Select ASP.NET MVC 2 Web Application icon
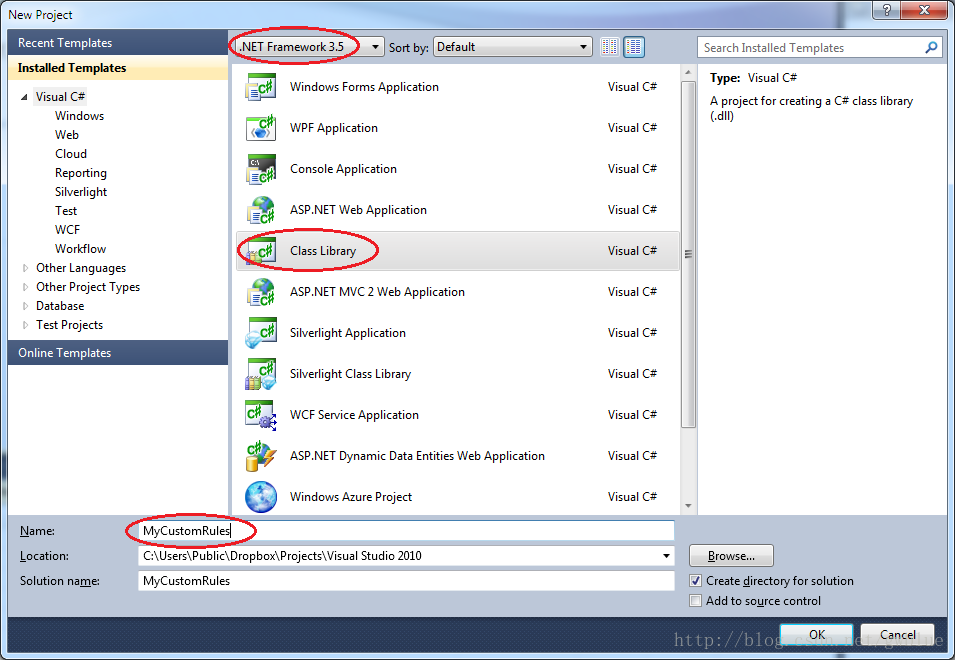This screenshot has width=955, height=660. (x=261, y=292)
